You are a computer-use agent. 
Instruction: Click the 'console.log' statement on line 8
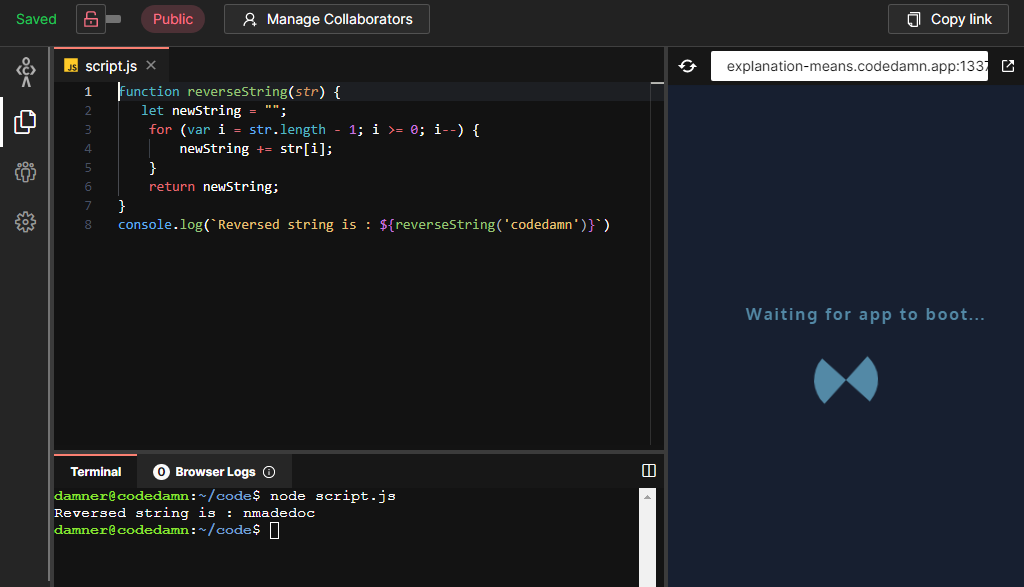pos(364,225)
